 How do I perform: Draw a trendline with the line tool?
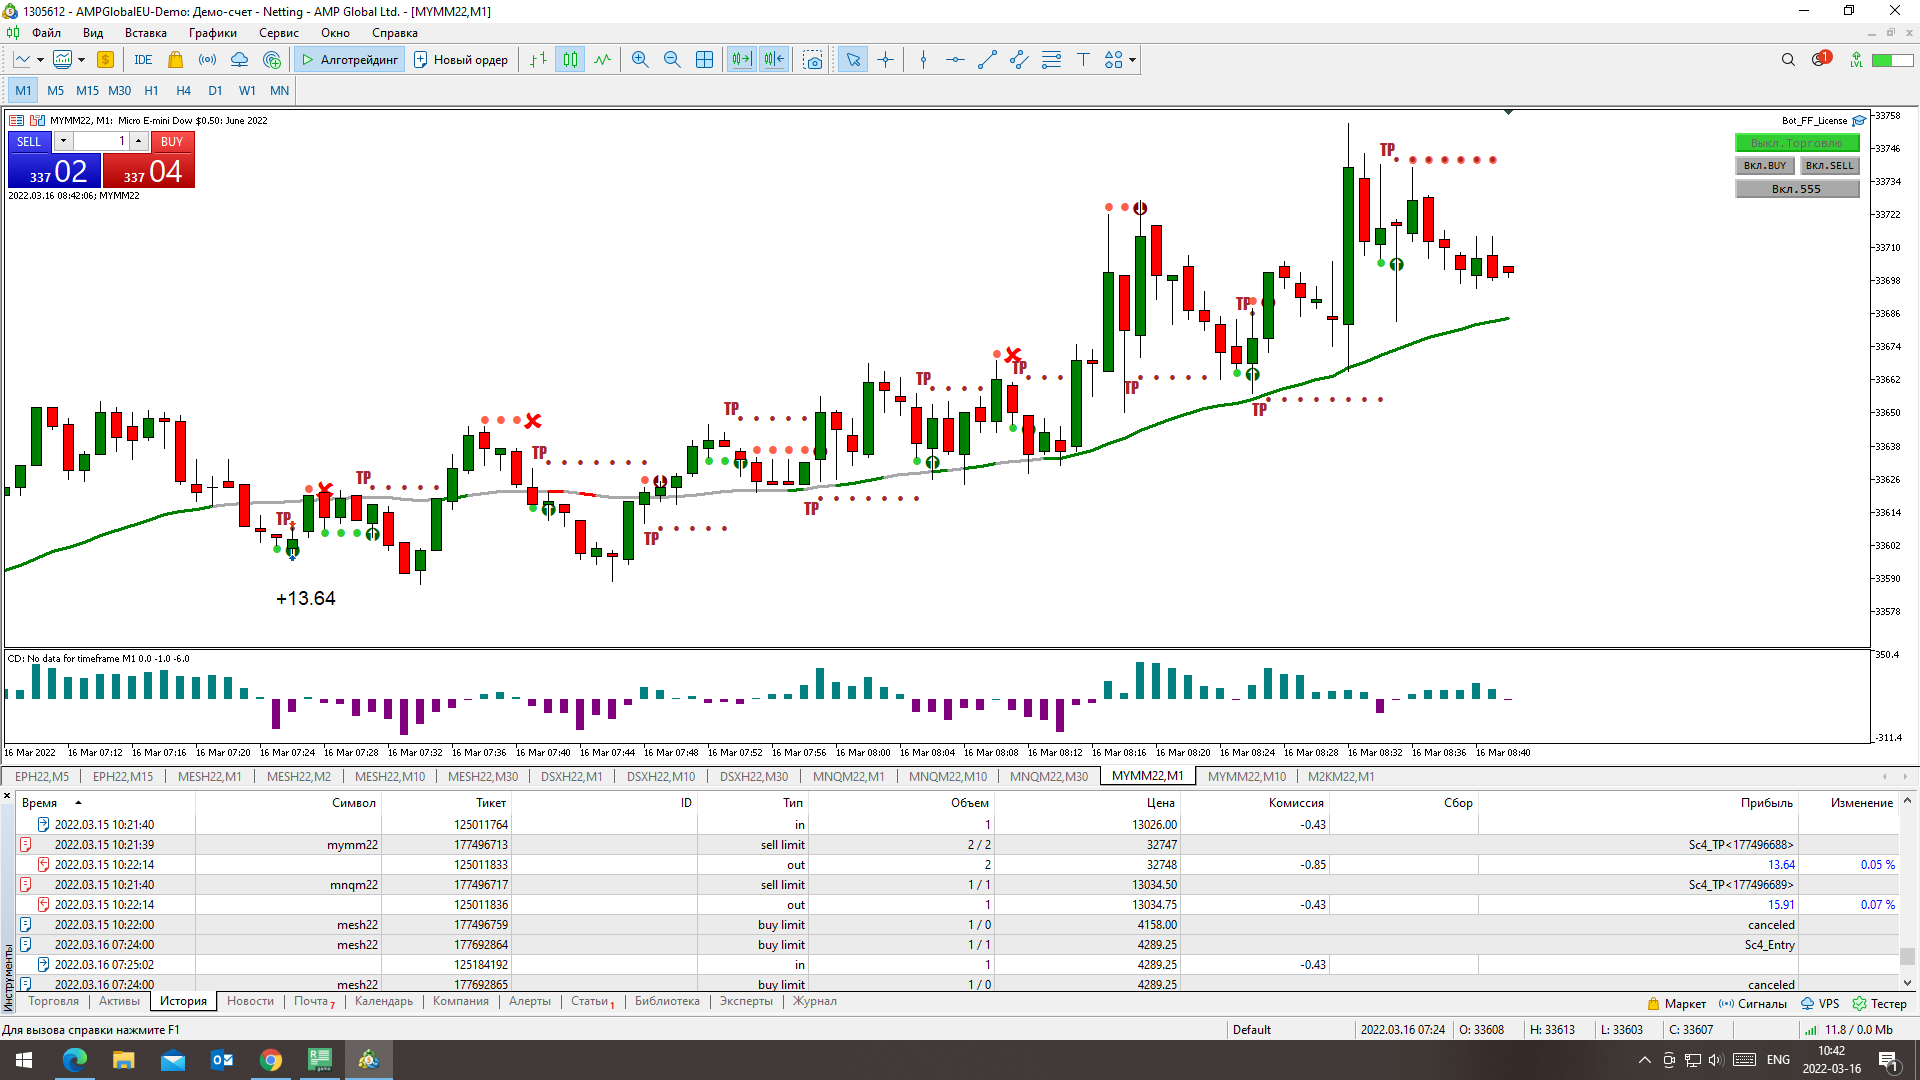(987, 60)
